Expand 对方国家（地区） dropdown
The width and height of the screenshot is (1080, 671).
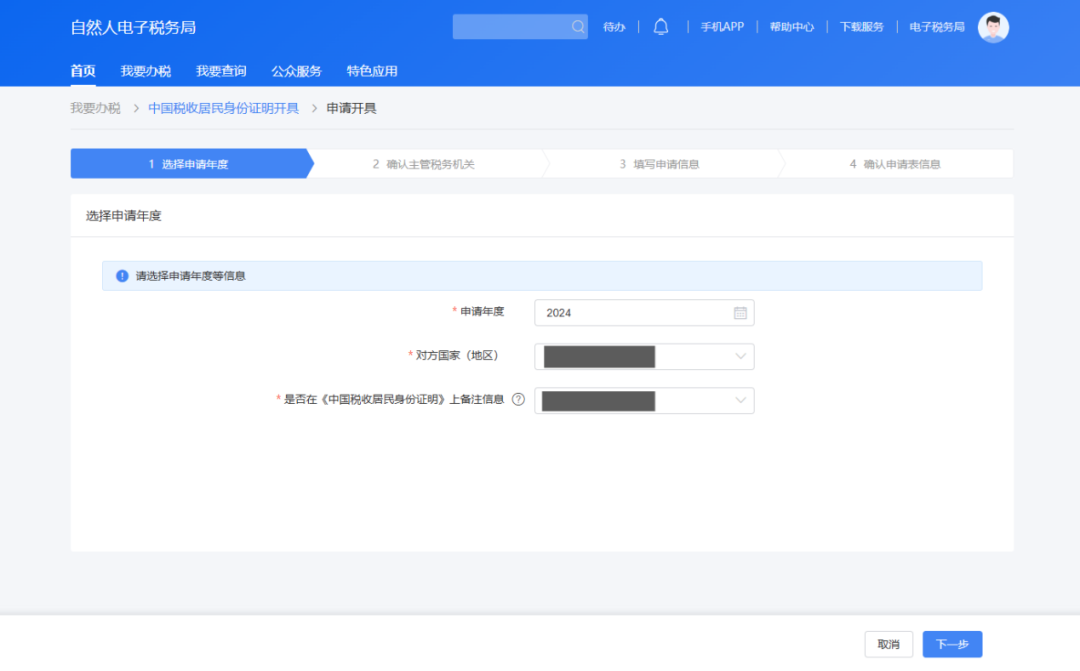pos(741,356)
